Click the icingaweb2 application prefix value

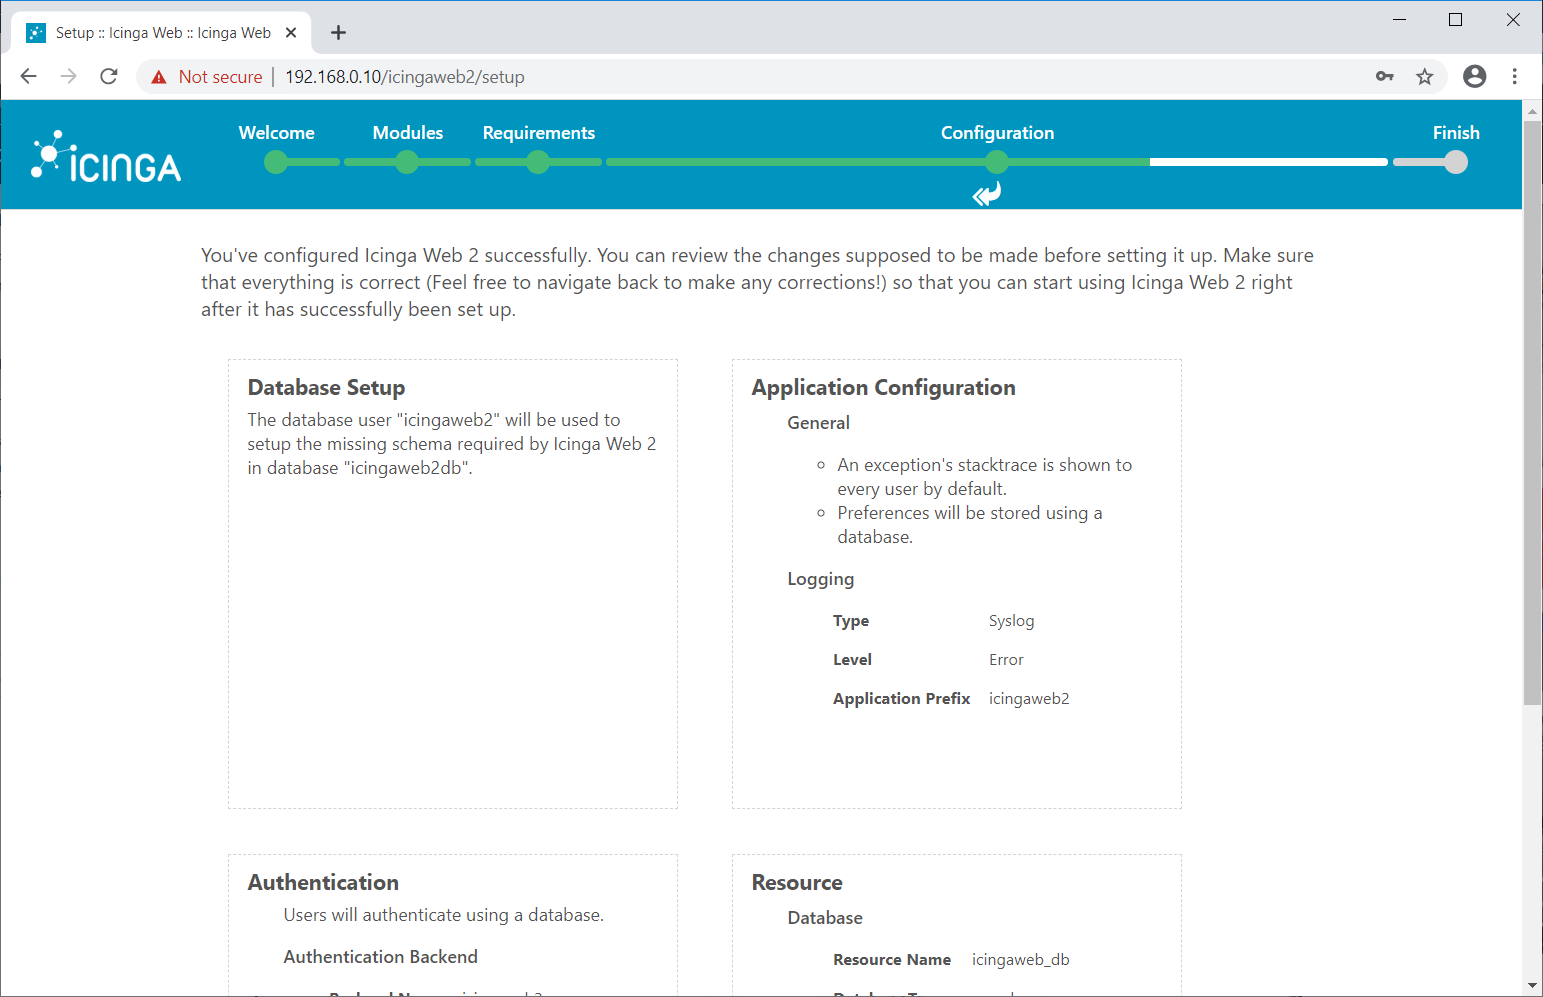tap(1029, 699)
